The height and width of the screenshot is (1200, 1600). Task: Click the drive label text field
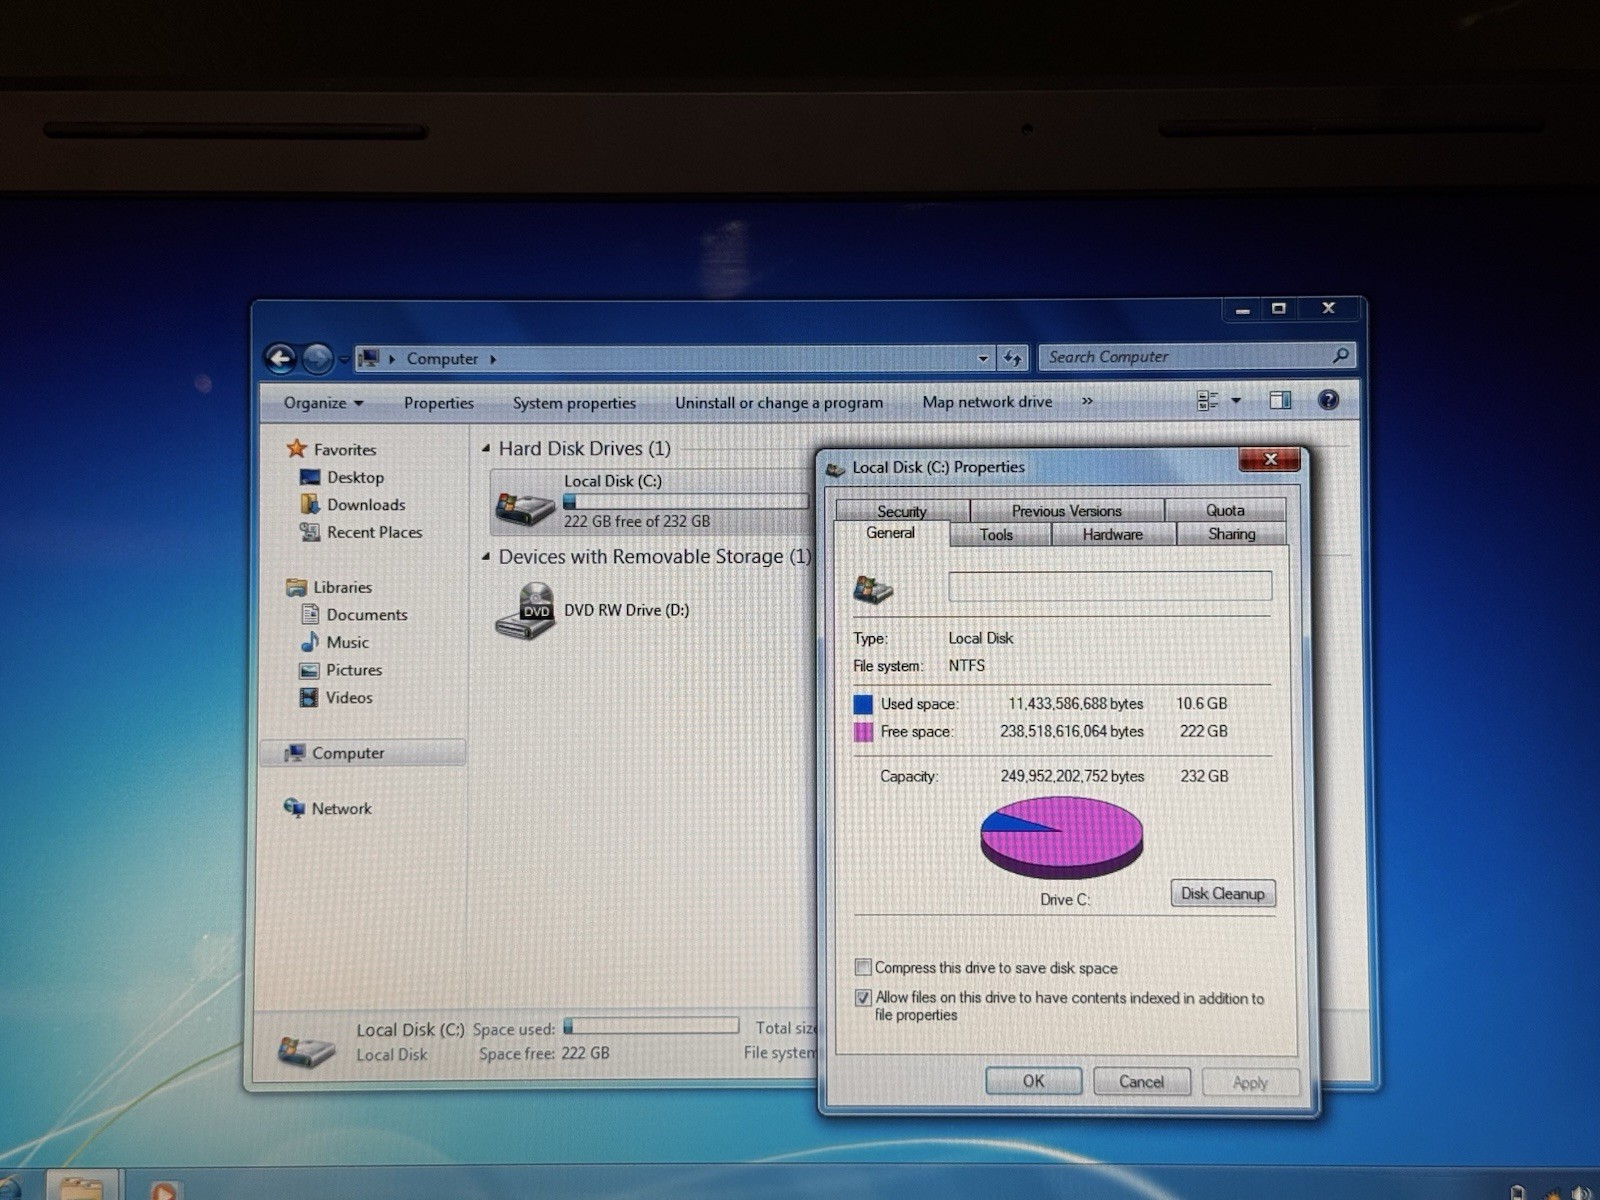coord(1110,586)
